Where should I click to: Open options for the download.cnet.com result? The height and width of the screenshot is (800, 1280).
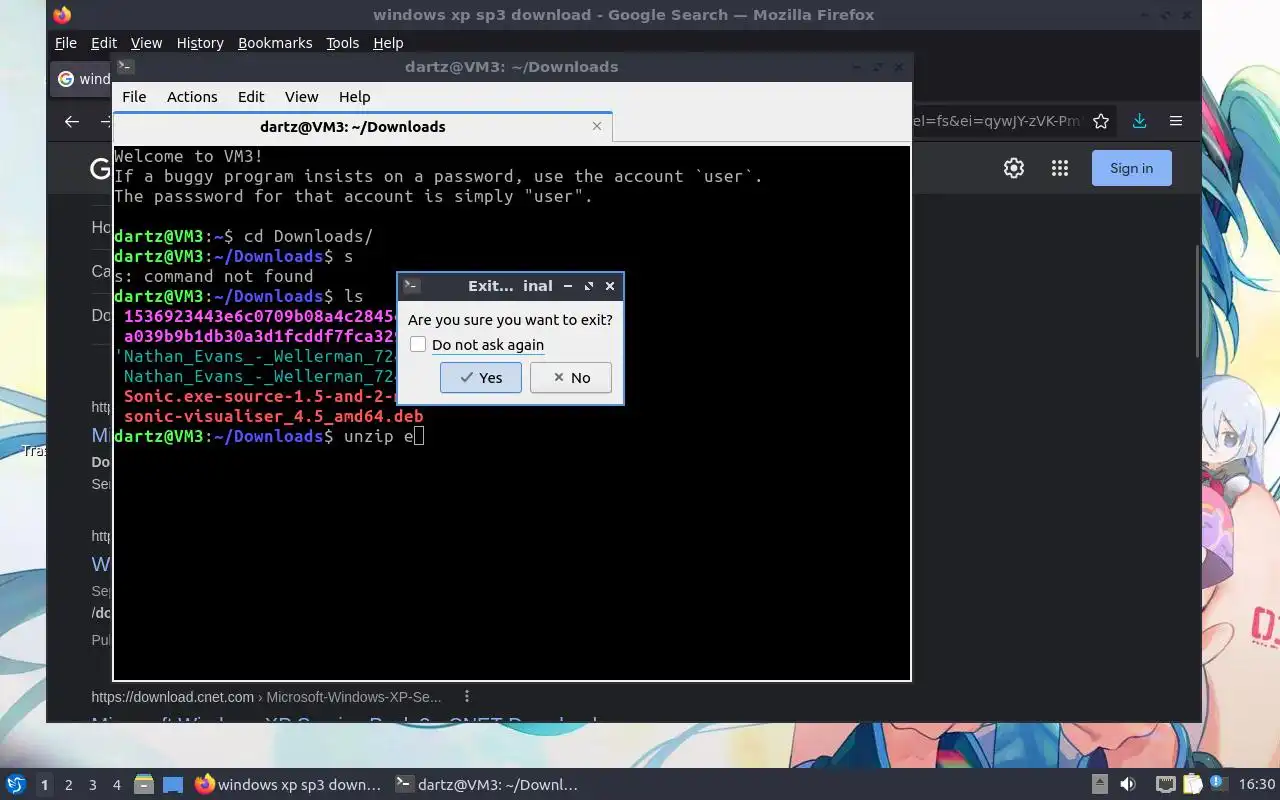click(467, 696)
